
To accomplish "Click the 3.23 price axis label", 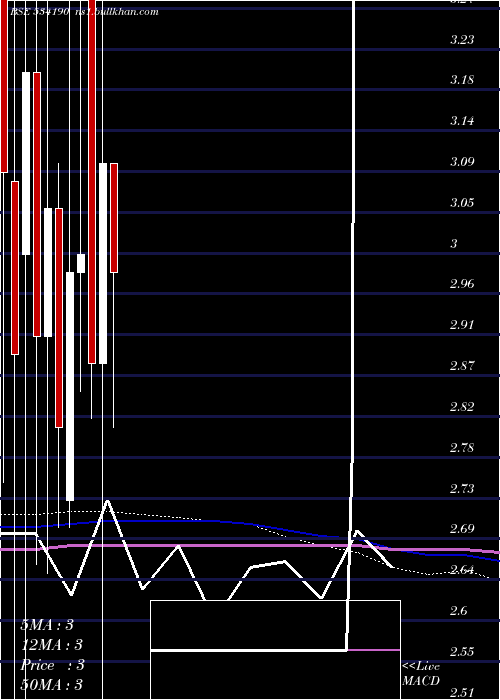I will coord(462,40).
